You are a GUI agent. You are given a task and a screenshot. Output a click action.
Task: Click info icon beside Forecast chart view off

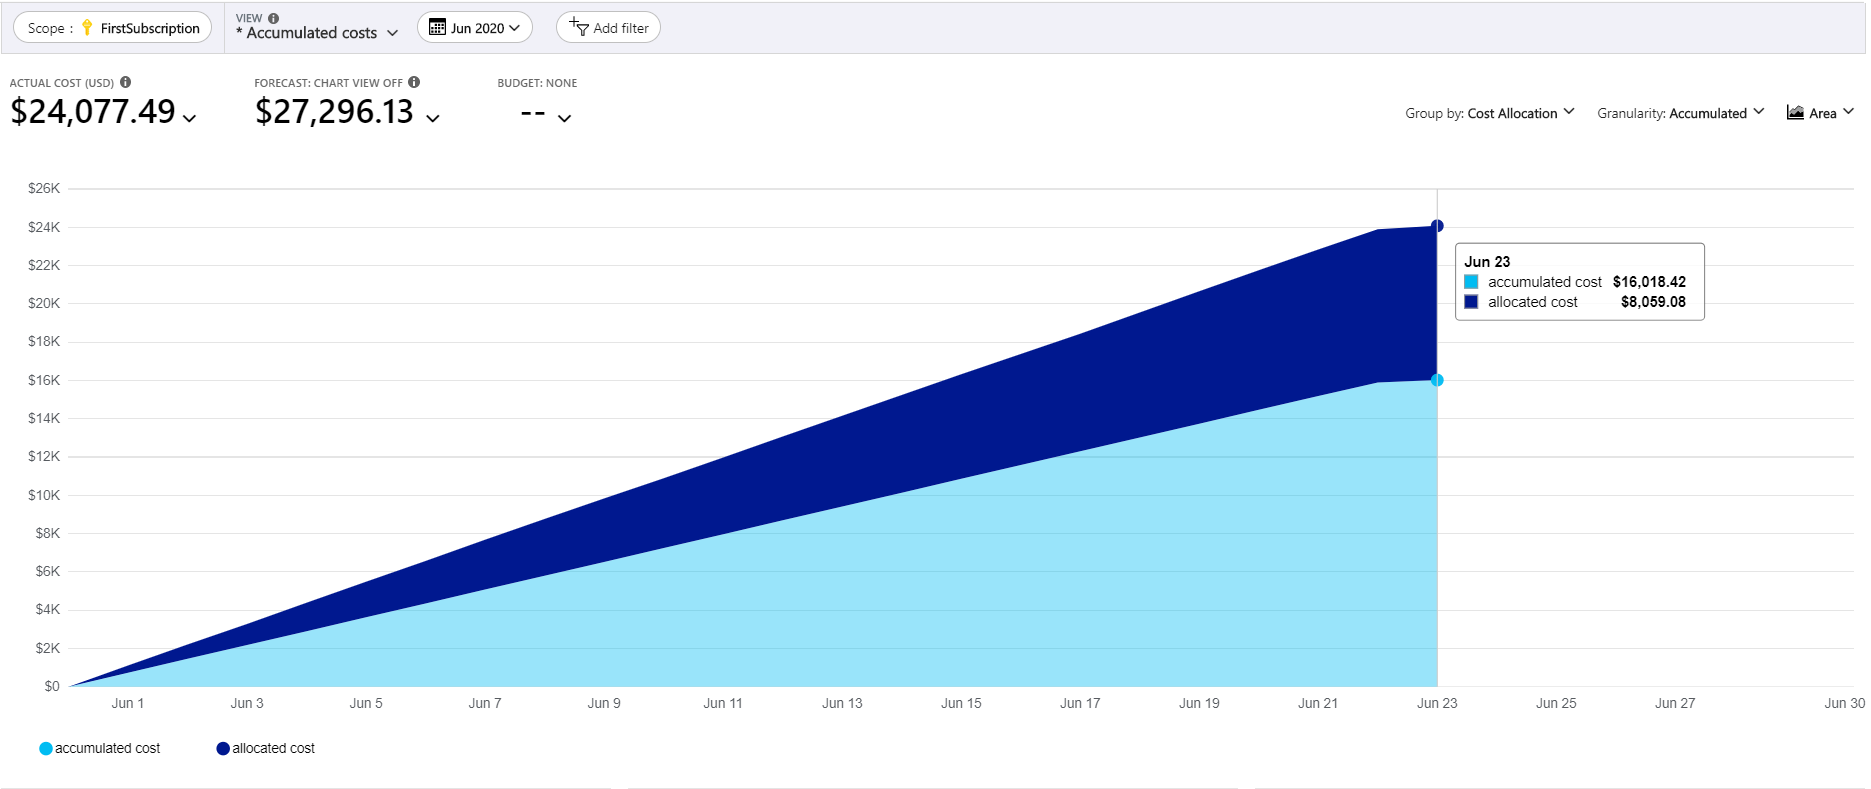coord(414,82)
